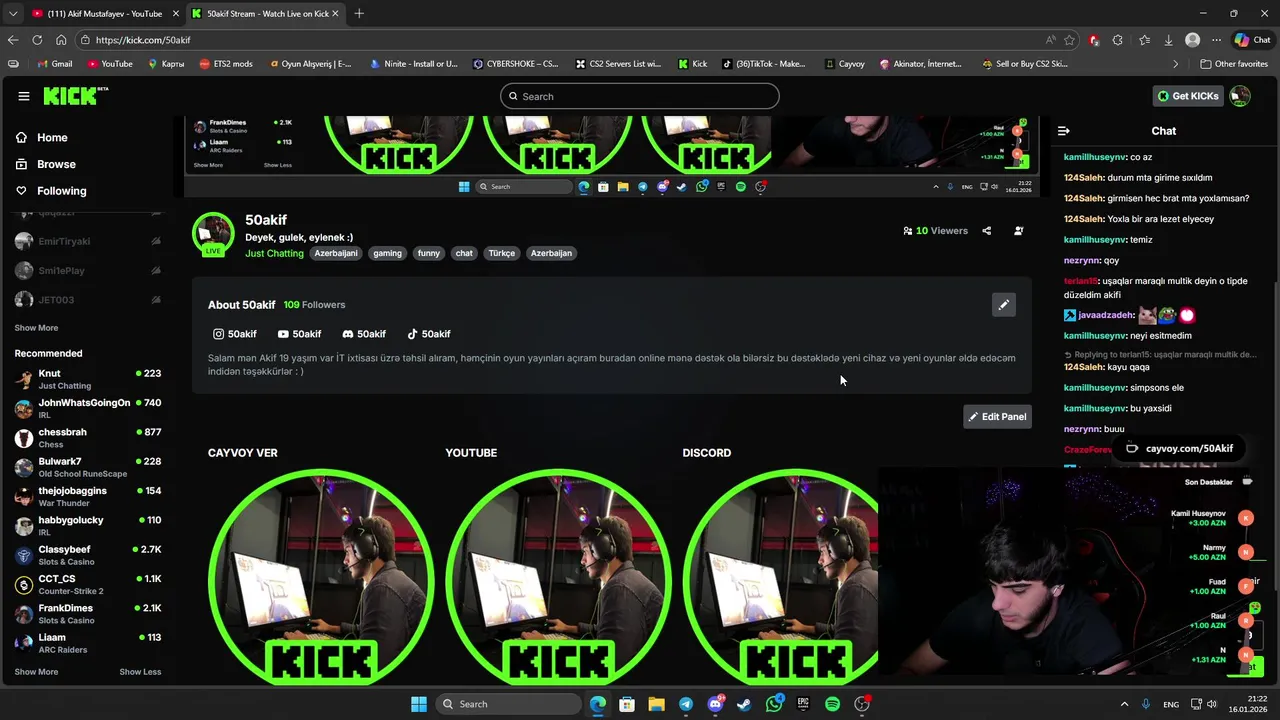Click the Azerbaijani language tag

[336, 253]
